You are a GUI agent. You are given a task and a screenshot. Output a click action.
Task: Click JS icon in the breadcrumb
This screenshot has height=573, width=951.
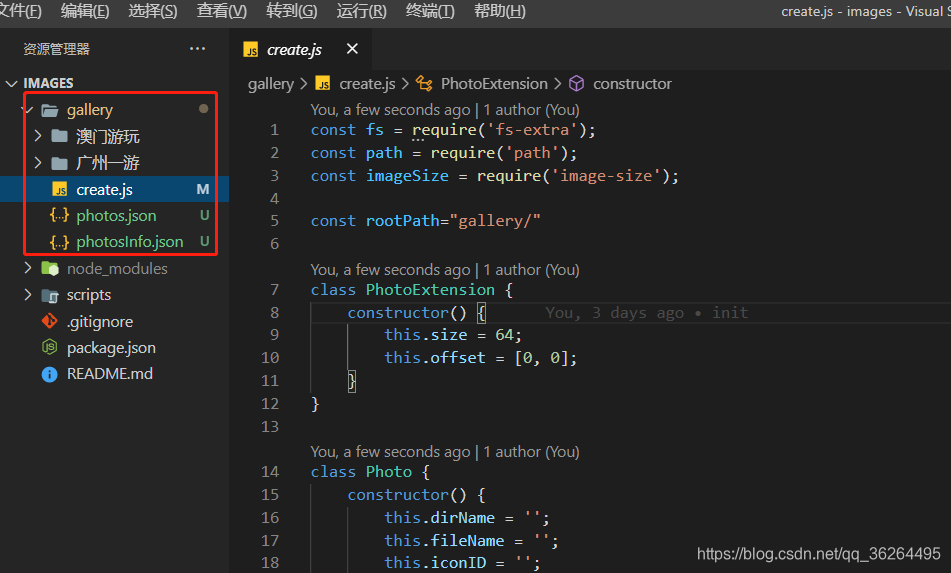click(323, 84)
